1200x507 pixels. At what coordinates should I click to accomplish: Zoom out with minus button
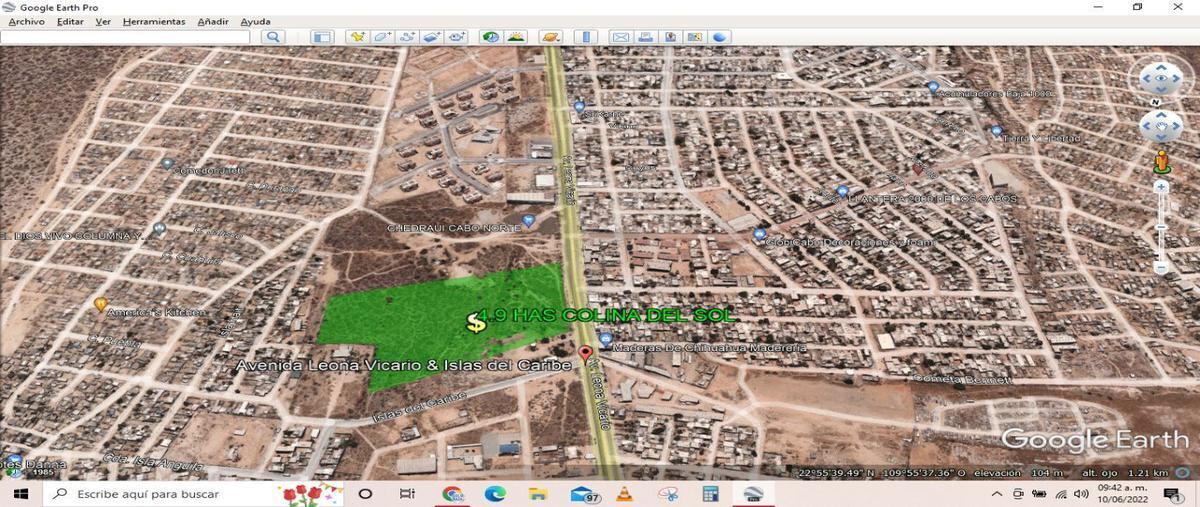(1161, 268)
